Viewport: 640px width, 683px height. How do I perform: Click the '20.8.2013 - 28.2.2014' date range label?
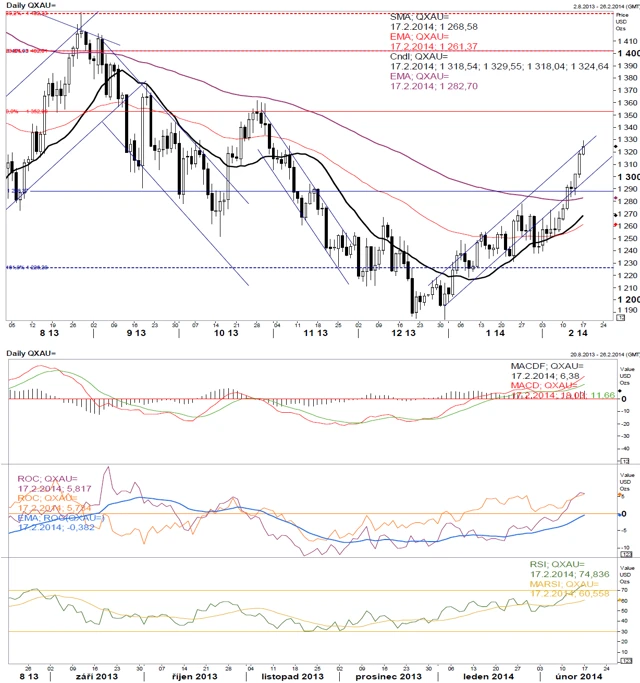[x=605, y=355]
